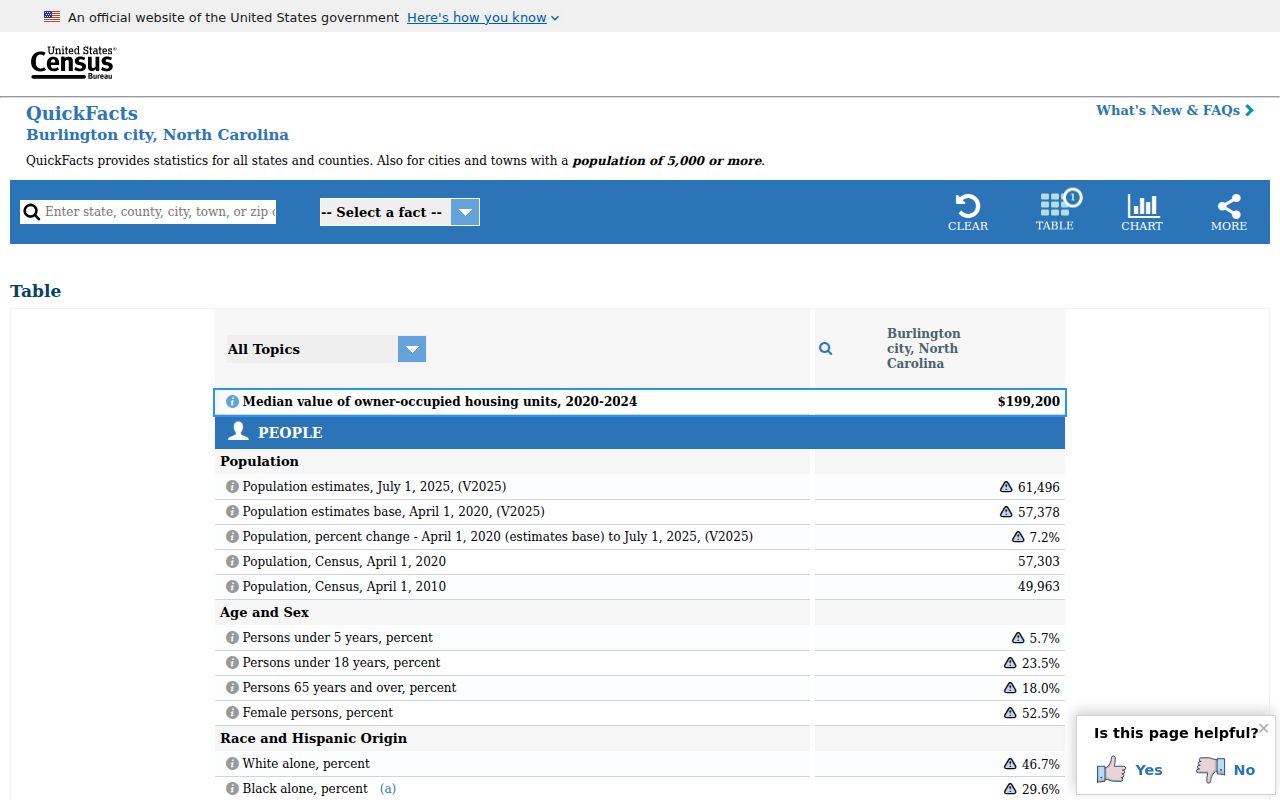1280x800 pixels.
Task: Open What's New & FAQs link
Action: point(1175,110)
